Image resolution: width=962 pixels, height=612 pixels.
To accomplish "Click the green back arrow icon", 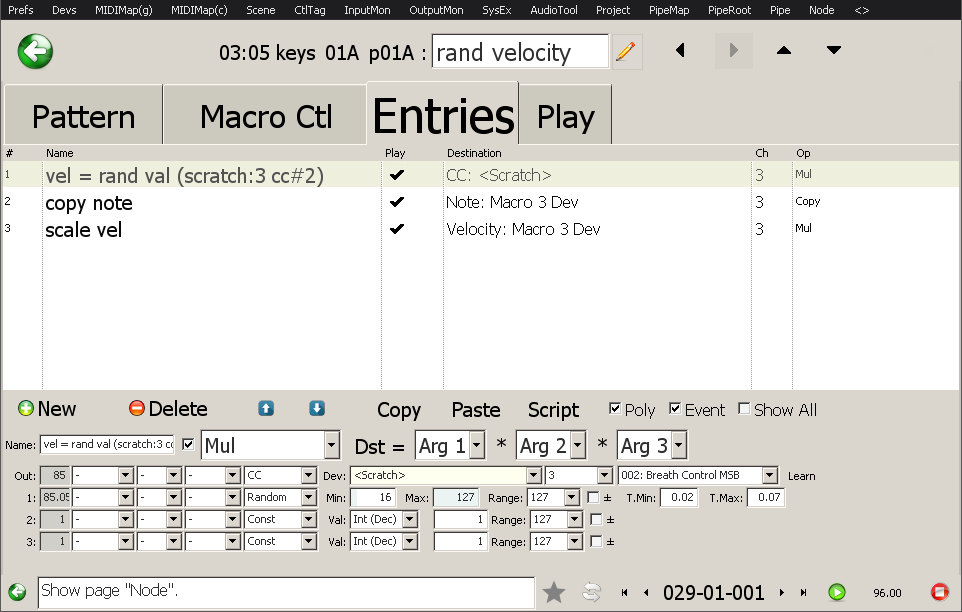I will [36, 51].
